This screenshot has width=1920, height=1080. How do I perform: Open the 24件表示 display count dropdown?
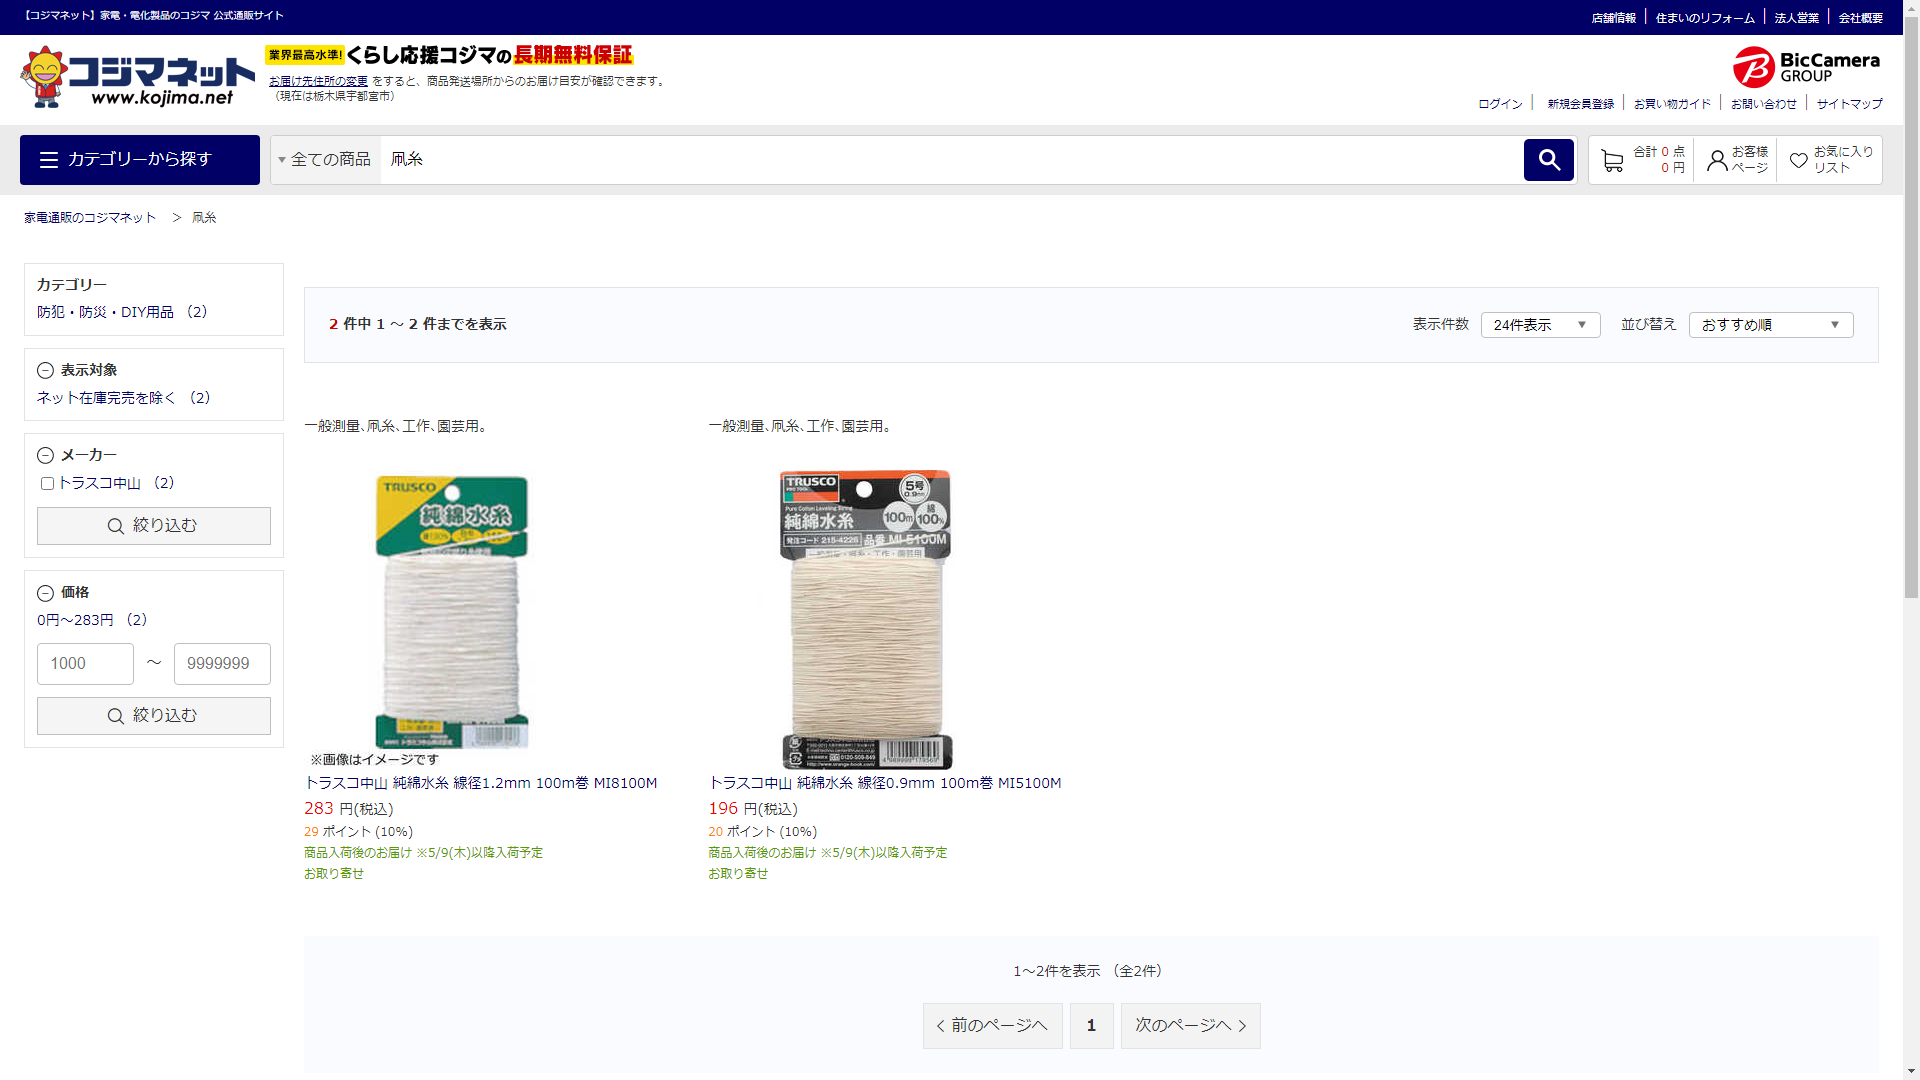[1539, 325]
